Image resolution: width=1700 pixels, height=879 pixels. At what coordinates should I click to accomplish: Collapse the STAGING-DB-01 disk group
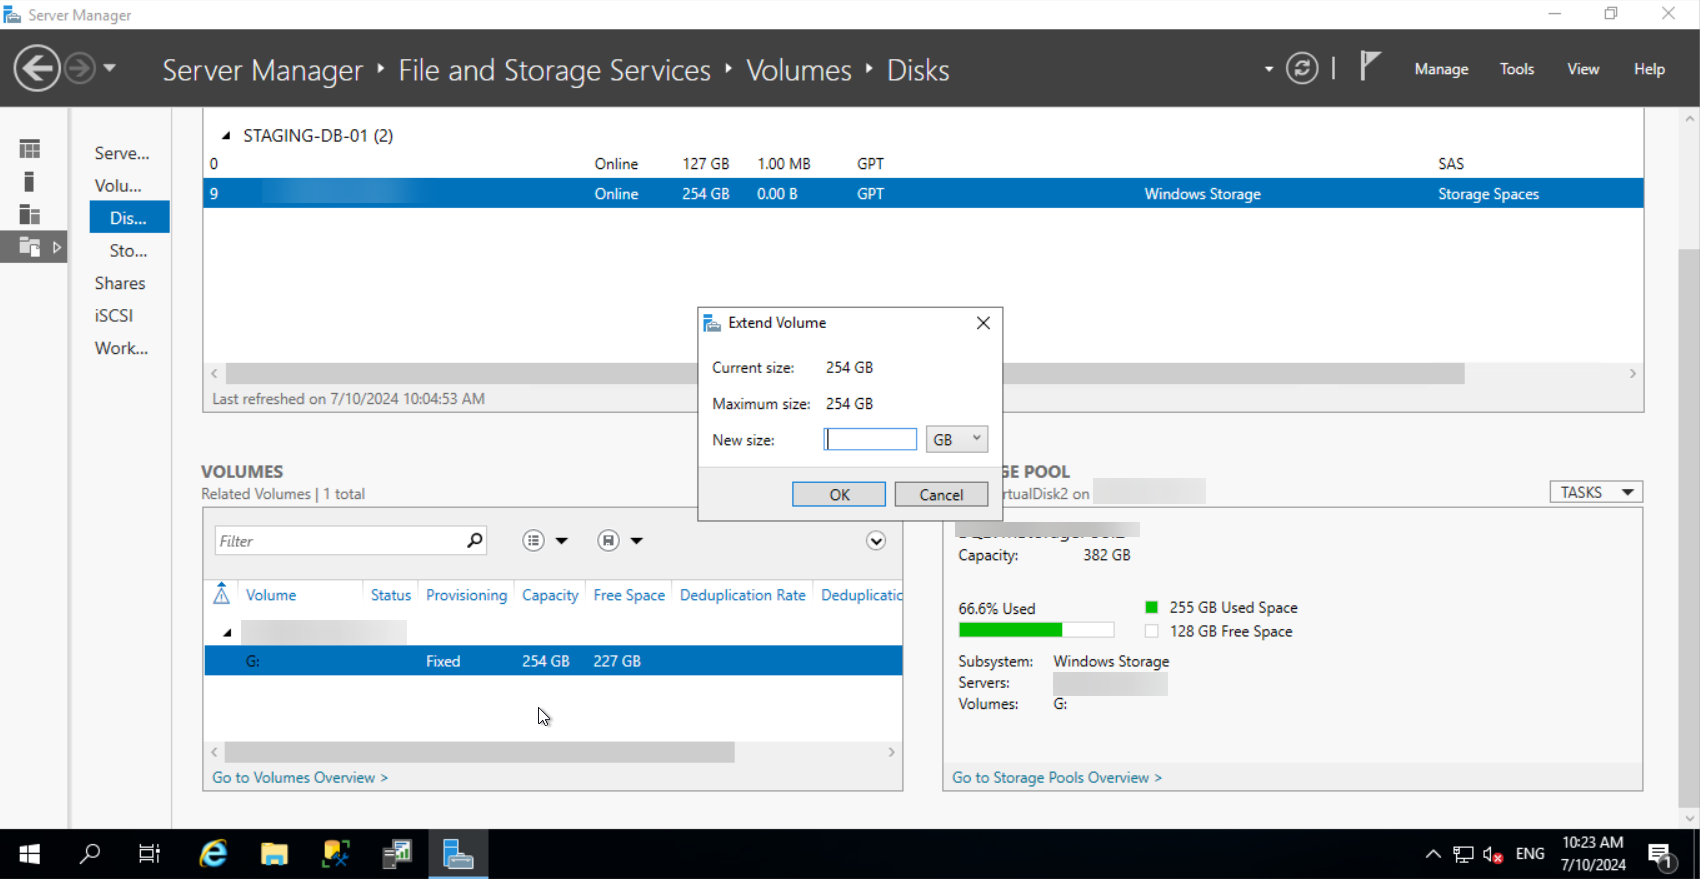tap(226, 136)
